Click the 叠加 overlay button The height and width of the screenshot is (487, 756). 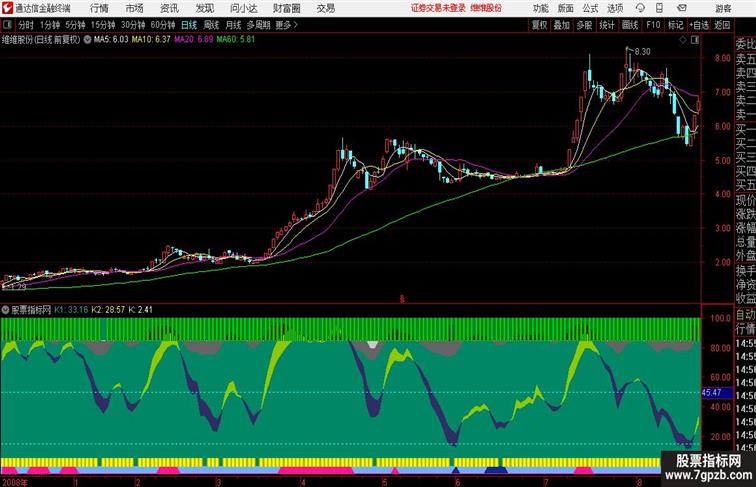click(x=561, y=25)
